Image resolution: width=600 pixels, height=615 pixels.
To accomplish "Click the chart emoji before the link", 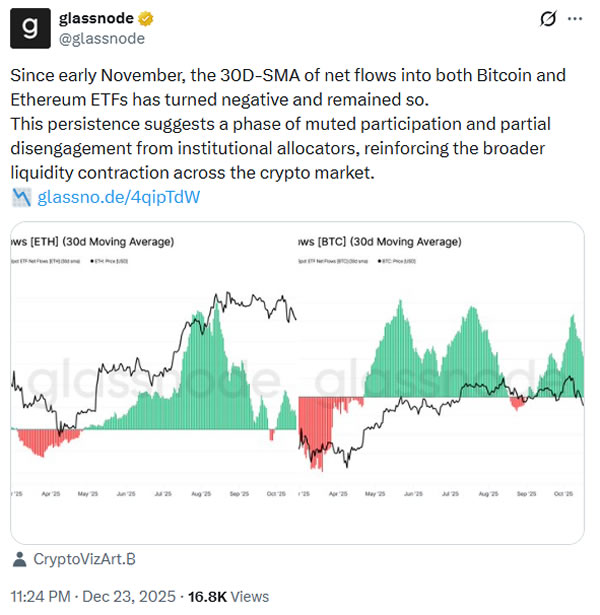I will point(20,196).
